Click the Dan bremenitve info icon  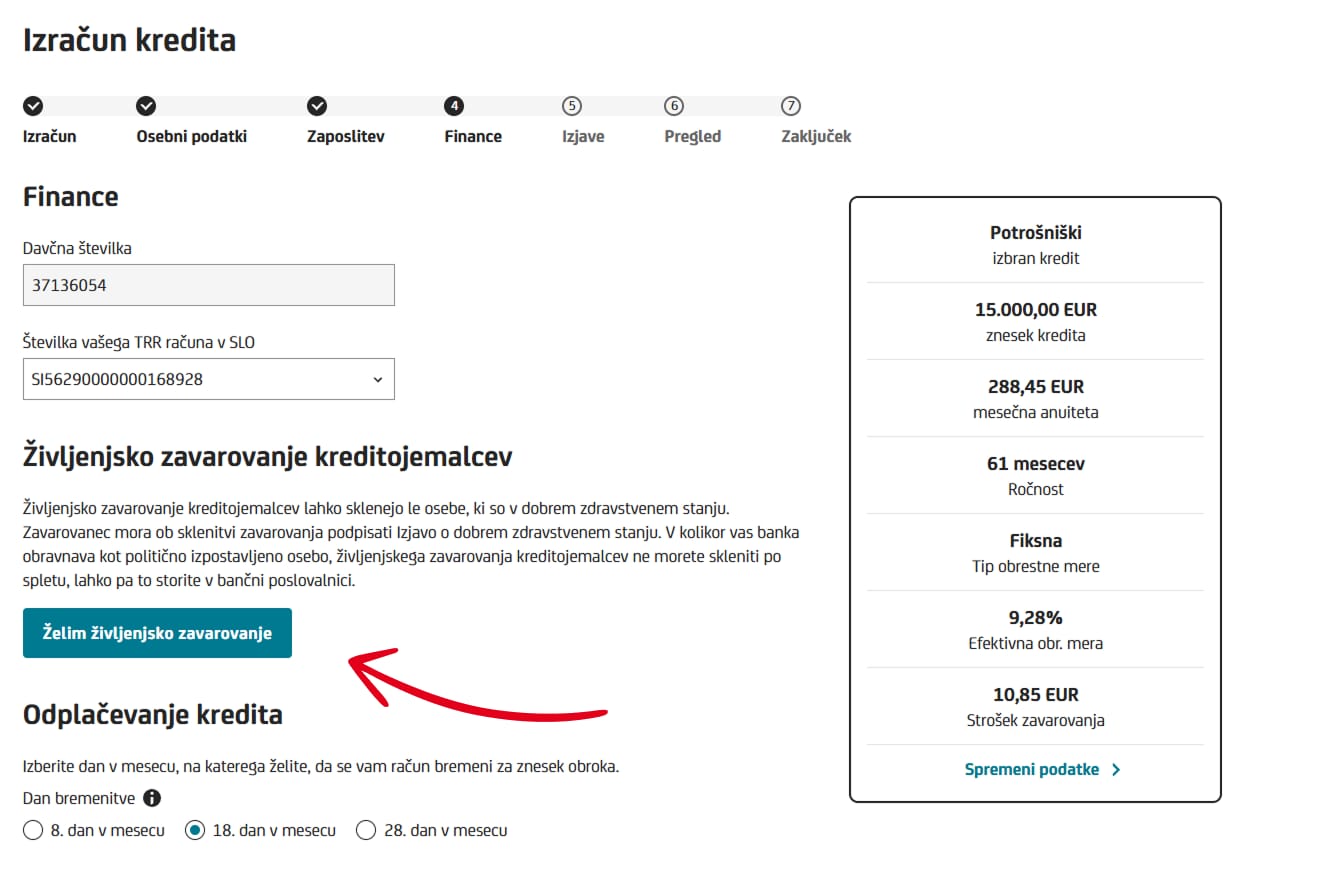[x=152, y=798]
